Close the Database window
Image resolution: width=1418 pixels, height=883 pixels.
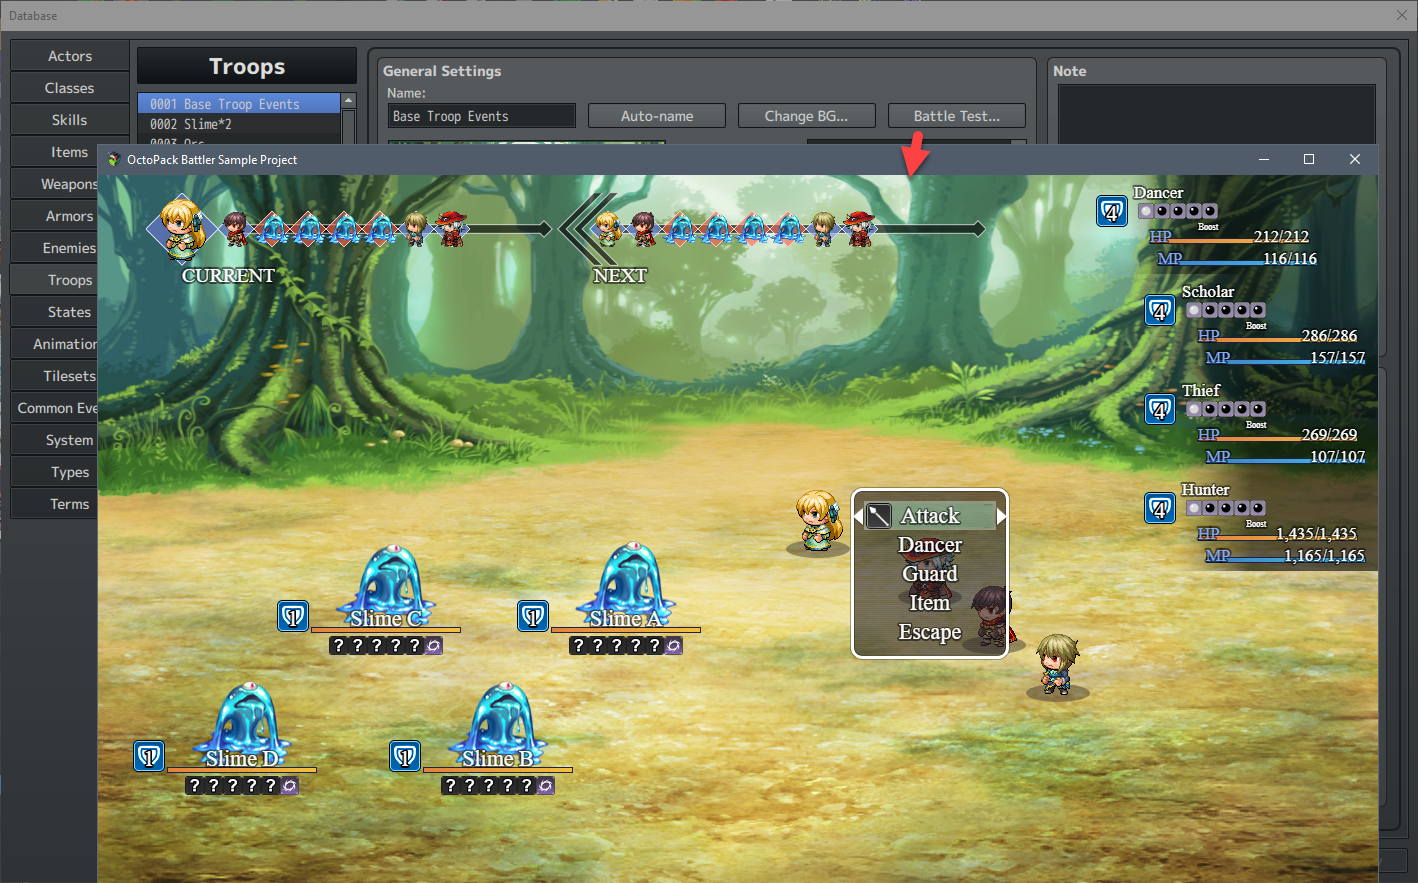tap(1402, 15)
